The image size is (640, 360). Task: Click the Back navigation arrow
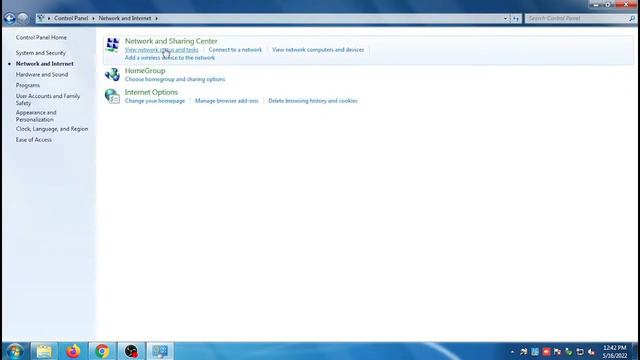10,18
